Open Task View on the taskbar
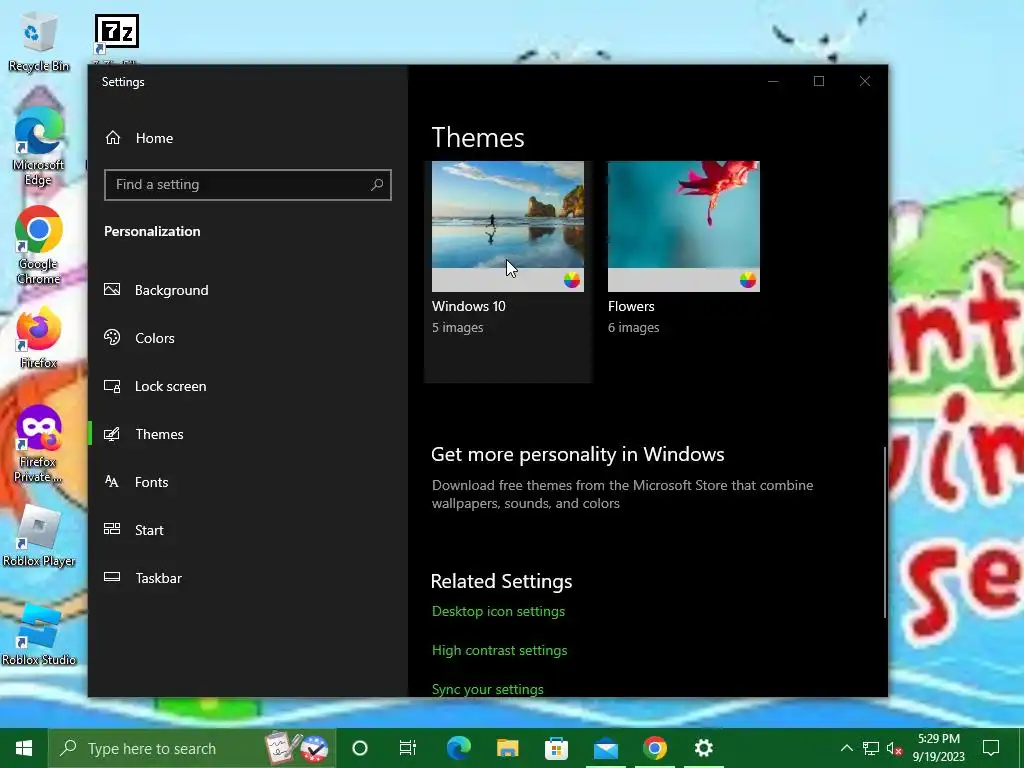Viewport: 1024px width, 768px height. click(408, 748)
